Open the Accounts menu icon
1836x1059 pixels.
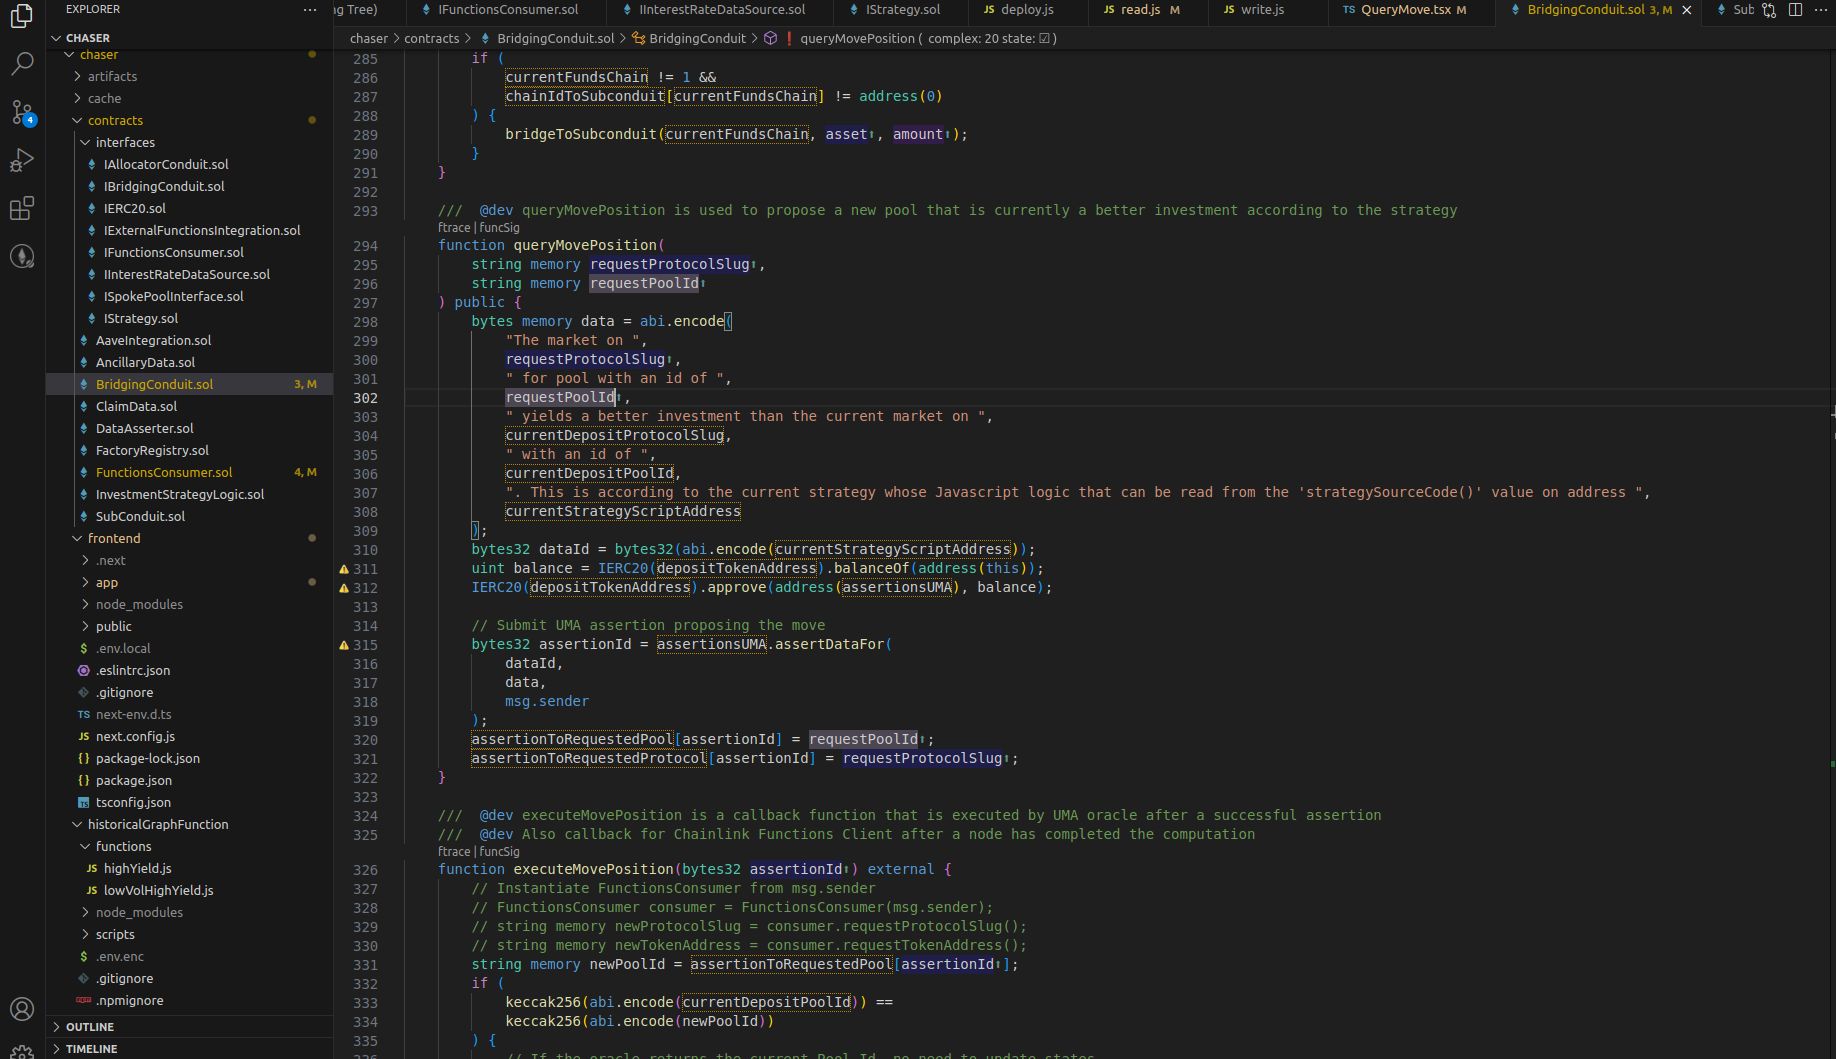[x=22, y=1009]
